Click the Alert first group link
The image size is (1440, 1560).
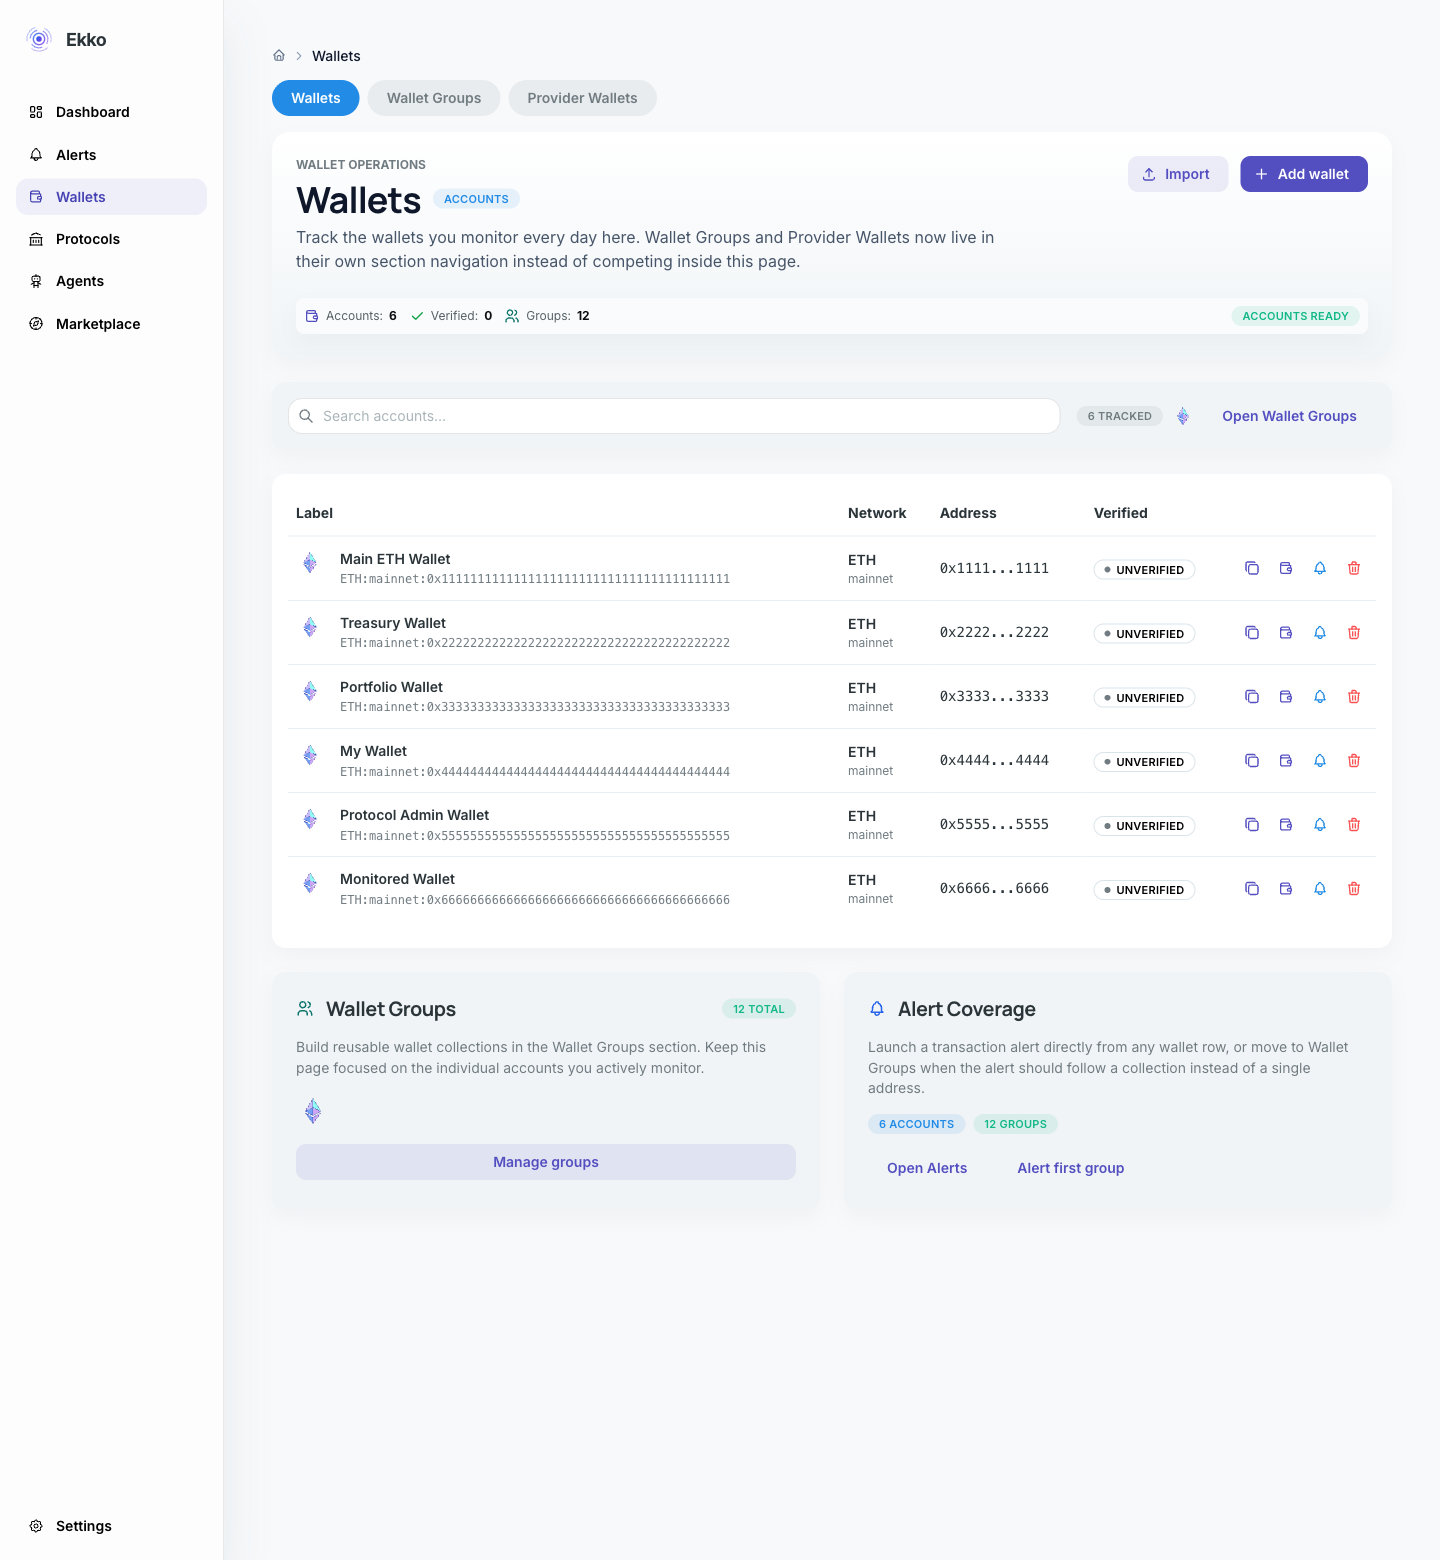[1071, 1168]
